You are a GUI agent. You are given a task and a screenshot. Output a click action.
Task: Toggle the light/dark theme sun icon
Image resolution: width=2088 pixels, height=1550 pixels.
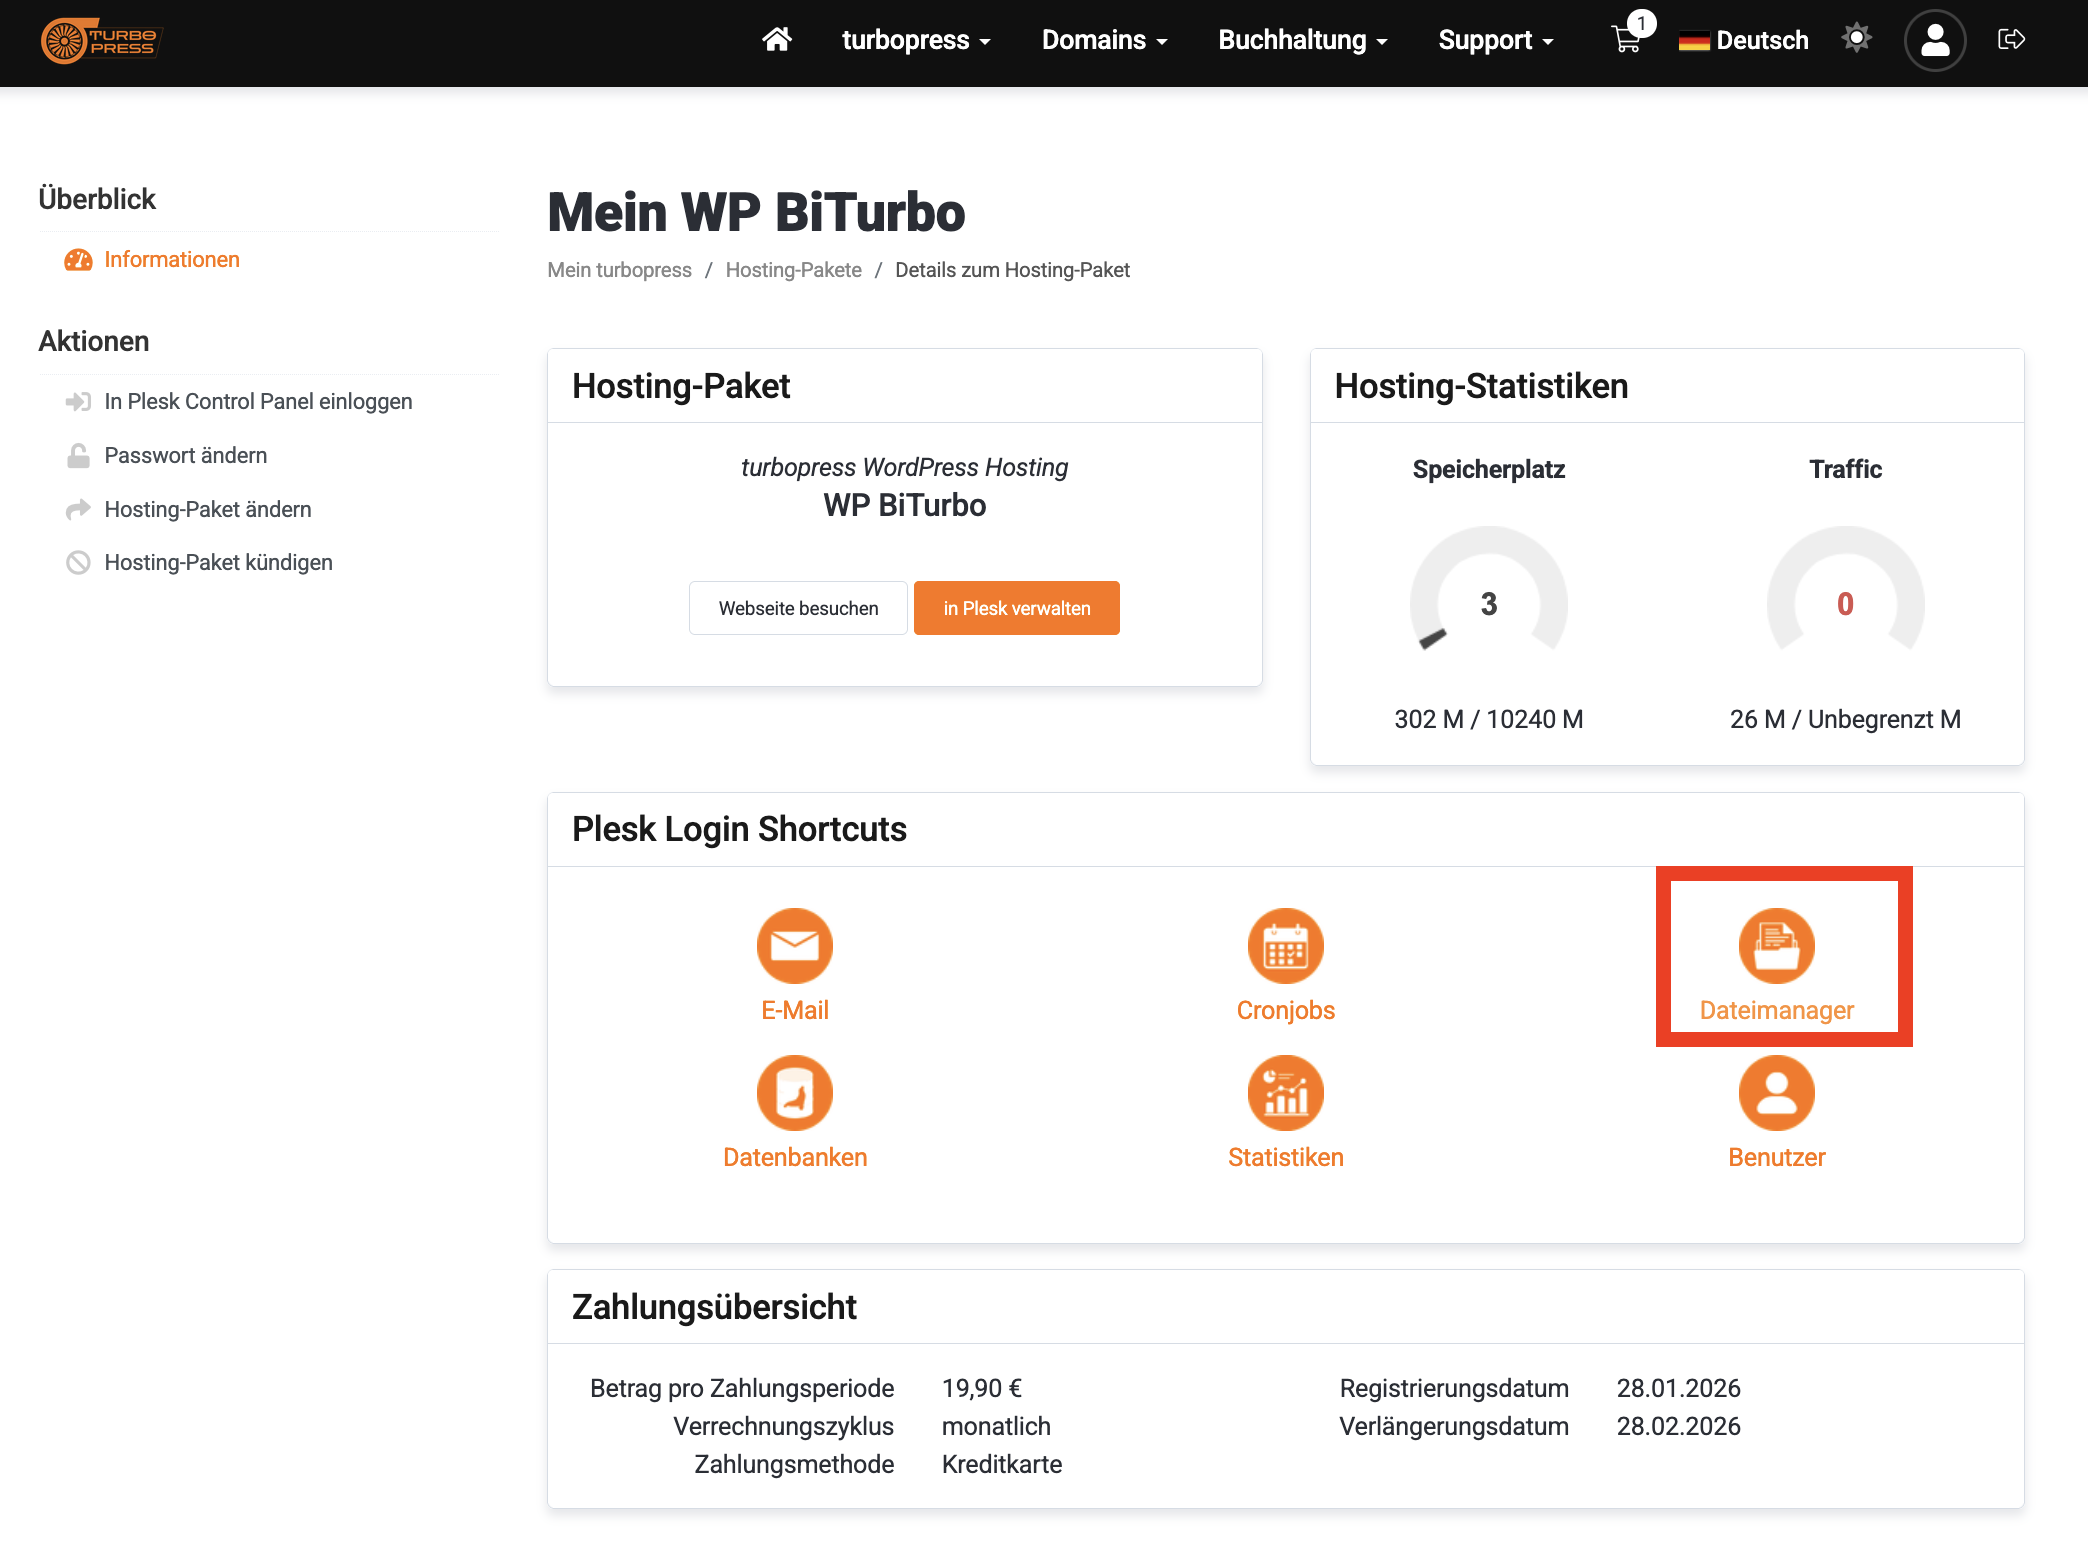point(1856,39)
